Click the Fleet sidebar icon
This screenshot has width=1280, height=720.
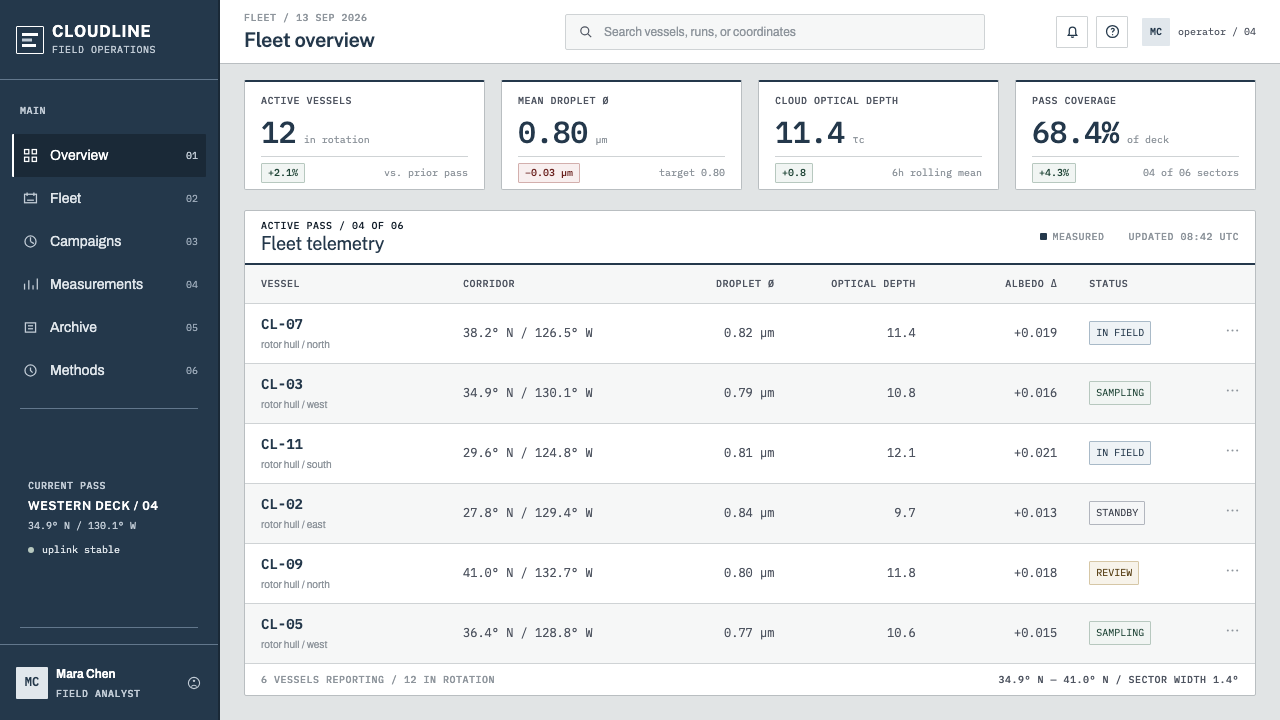pos(31,199)
